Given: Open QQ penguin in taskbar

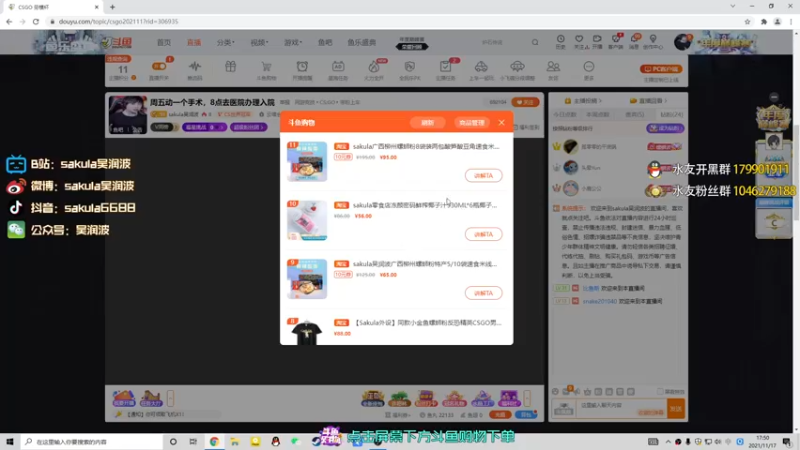Looking at the screenshot, I should click(x=276, y=442).
